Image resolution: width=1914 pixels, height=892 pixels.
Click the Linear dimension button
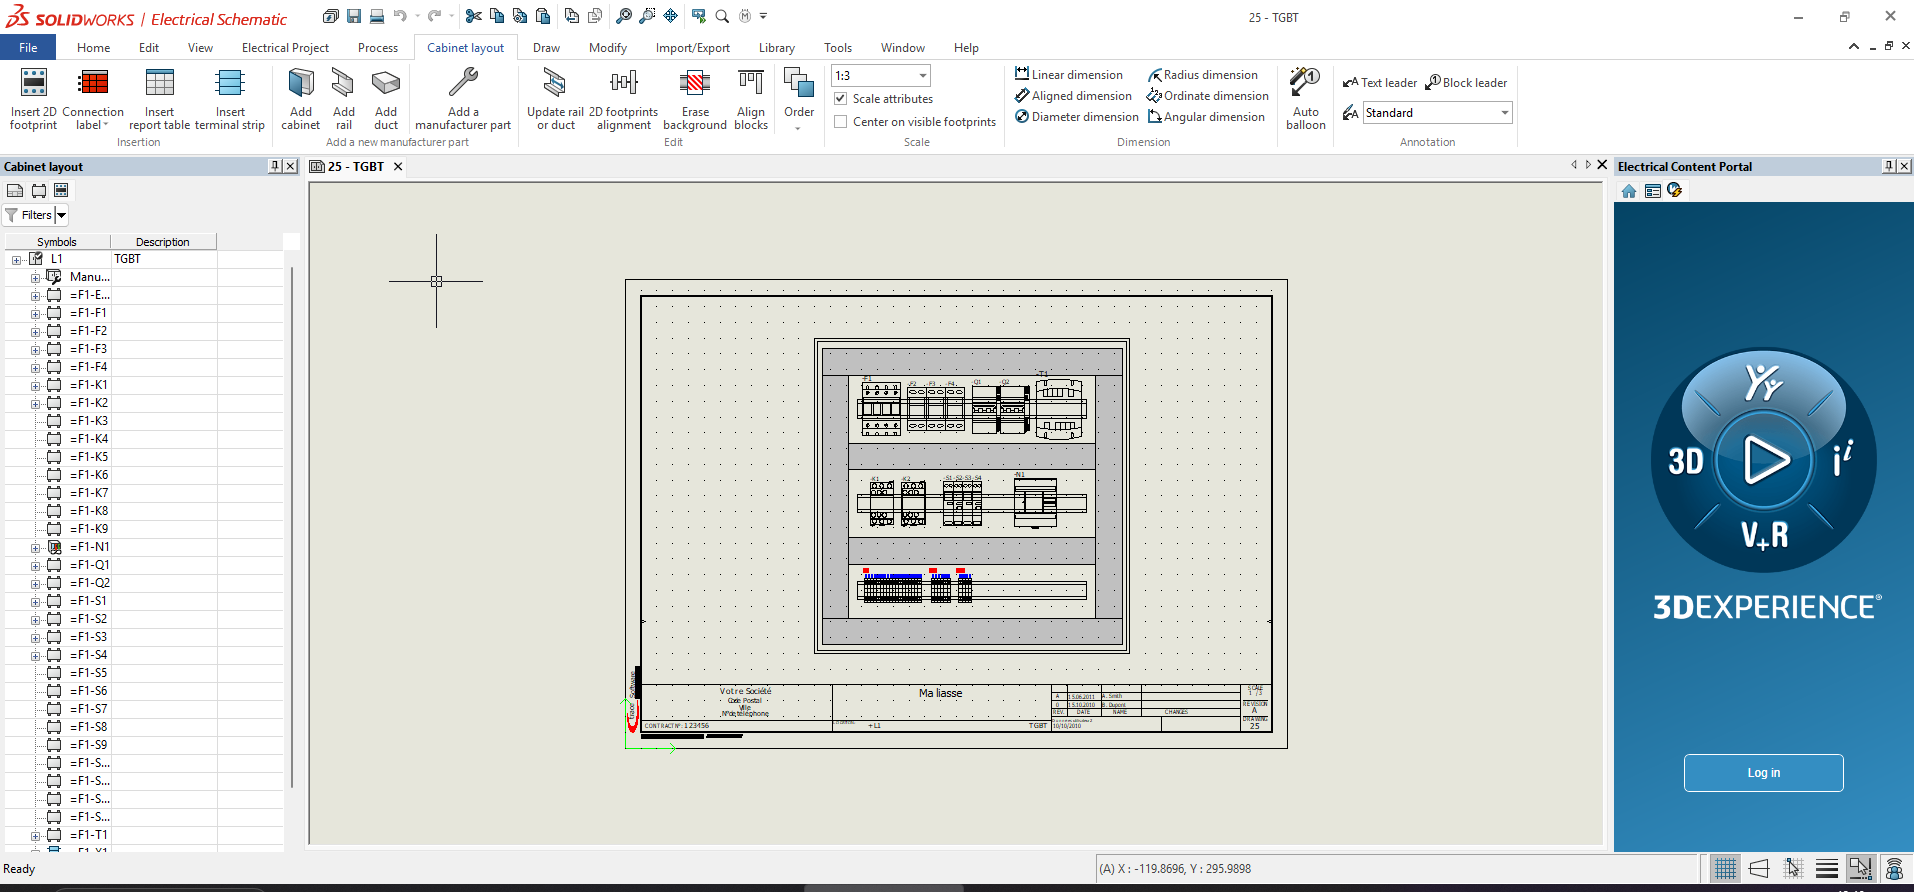point(1069,75)
